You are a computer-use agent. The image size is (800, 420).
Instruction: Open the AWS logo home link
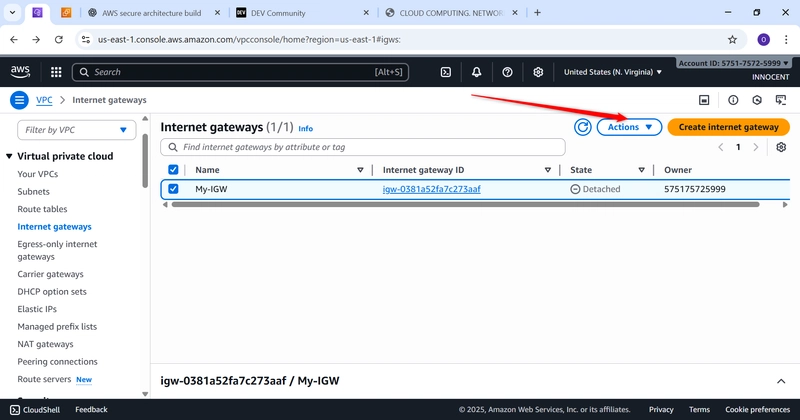[x=20, y=72]
